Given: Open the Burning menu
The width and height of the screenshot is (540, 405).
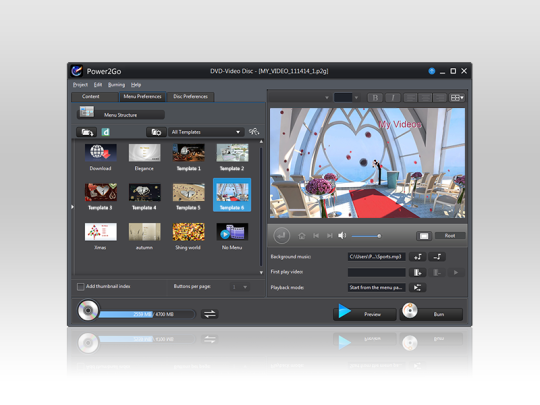Looking at the screenshot, I should [116, 85].
